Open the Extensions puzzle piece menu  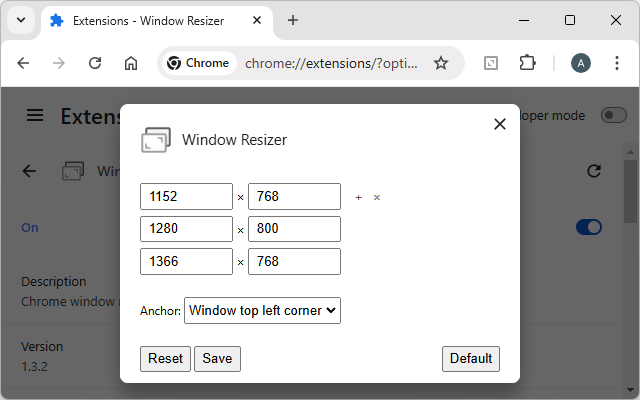coord(527,63)
